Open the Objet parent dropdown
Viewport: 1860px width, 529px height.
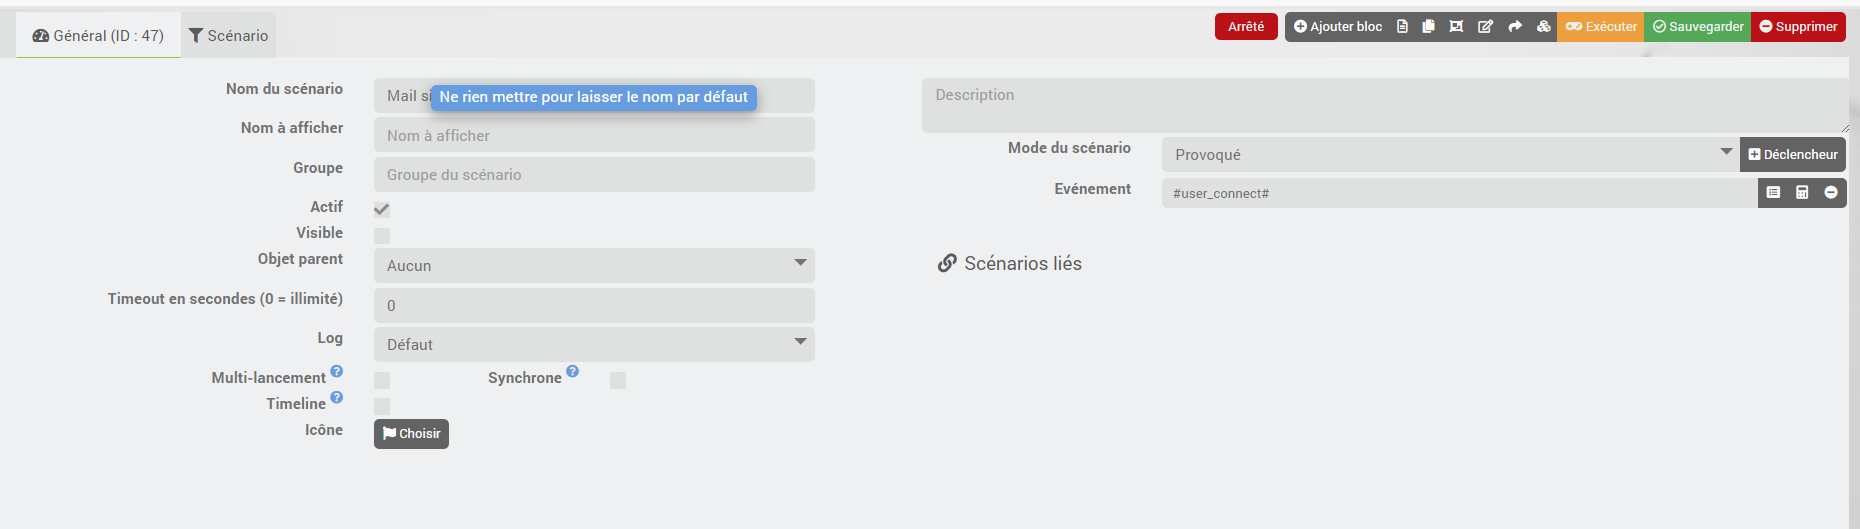tap(594, 265)
